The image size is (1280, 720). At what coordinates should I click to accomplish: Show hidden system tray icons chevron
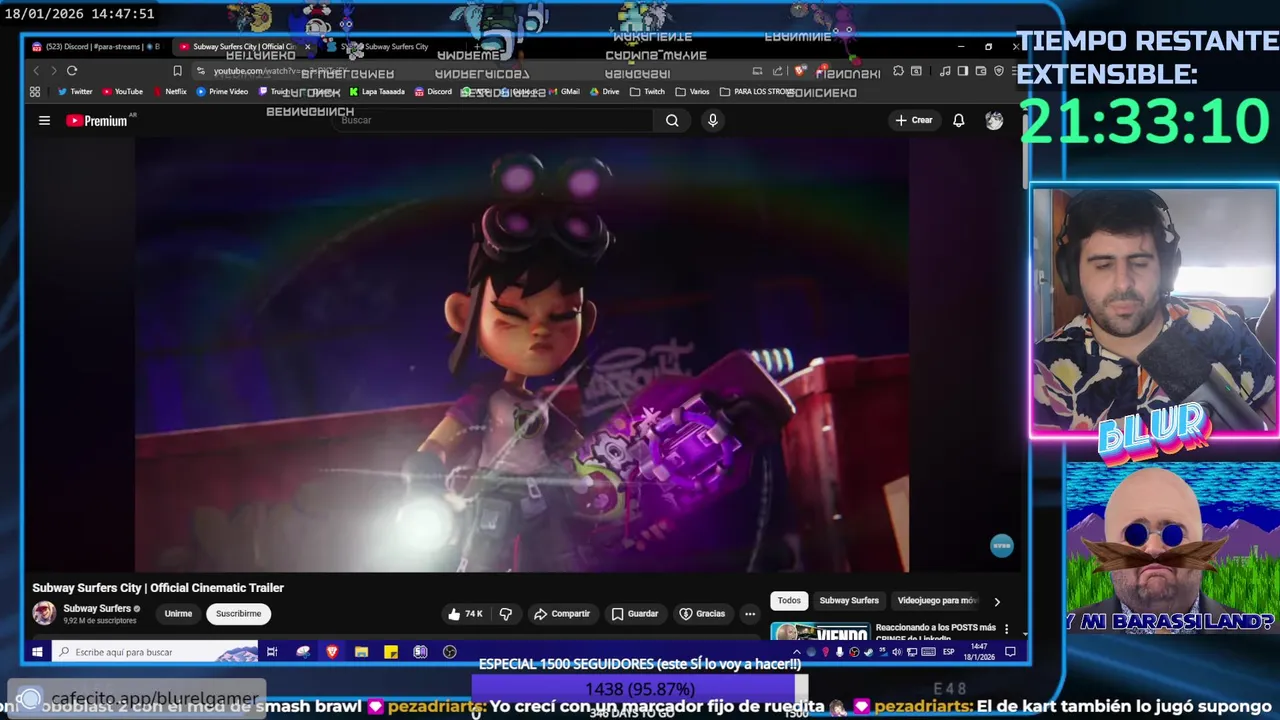click(x=798, y=652)
